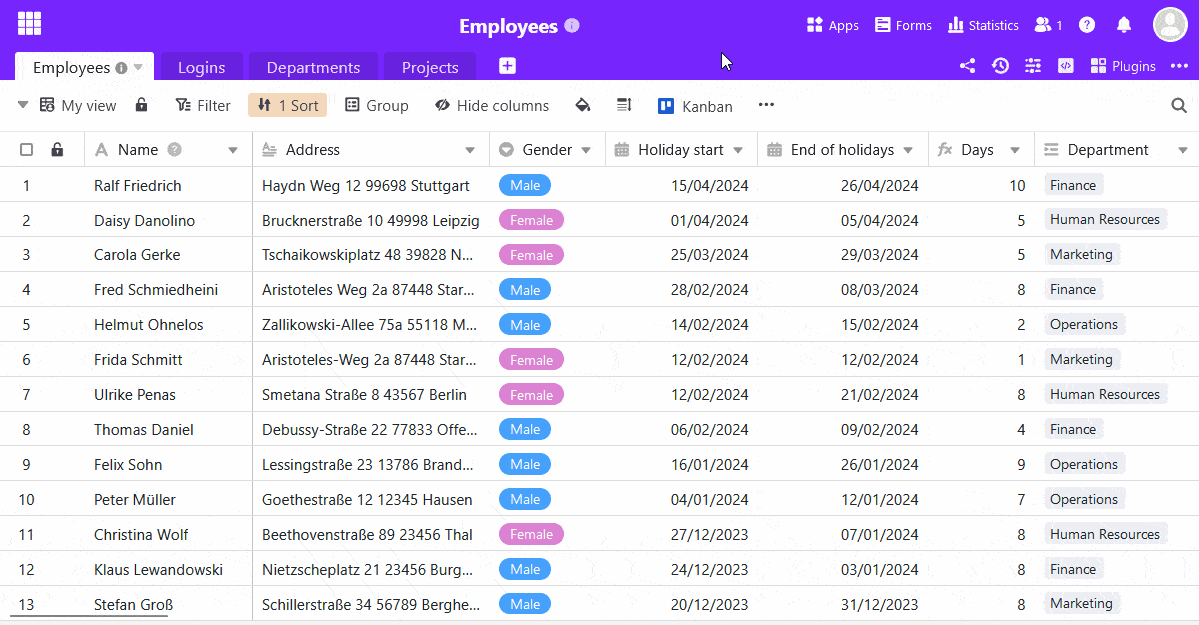The height and width of the screenshot is (625, 1199).
Task: Click the paint bucket row color icon
Action: [583, 105]
